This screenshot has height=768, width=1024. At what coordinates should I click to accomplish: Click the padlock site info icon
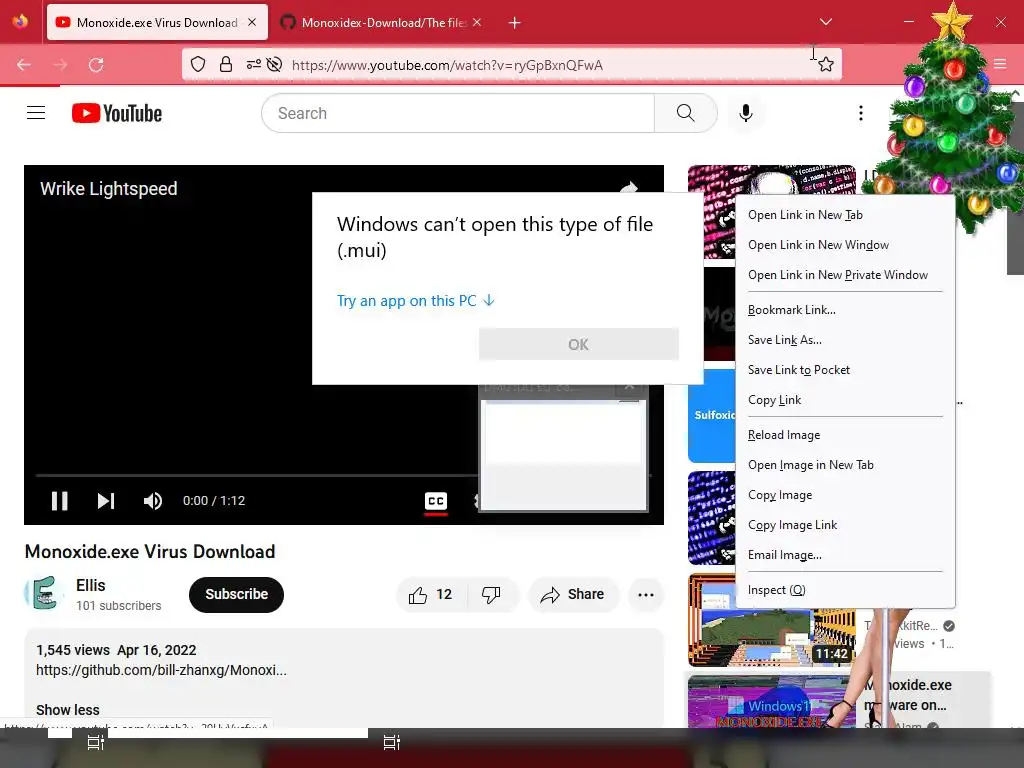[x=226, y=65]
